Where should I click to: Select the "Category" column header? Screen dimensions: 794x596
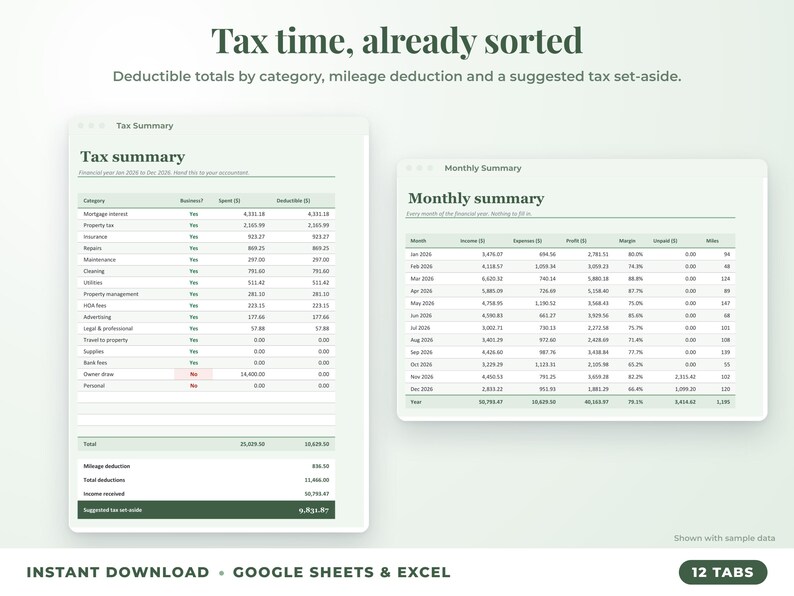pyautogui.click(x=94, y=201)
